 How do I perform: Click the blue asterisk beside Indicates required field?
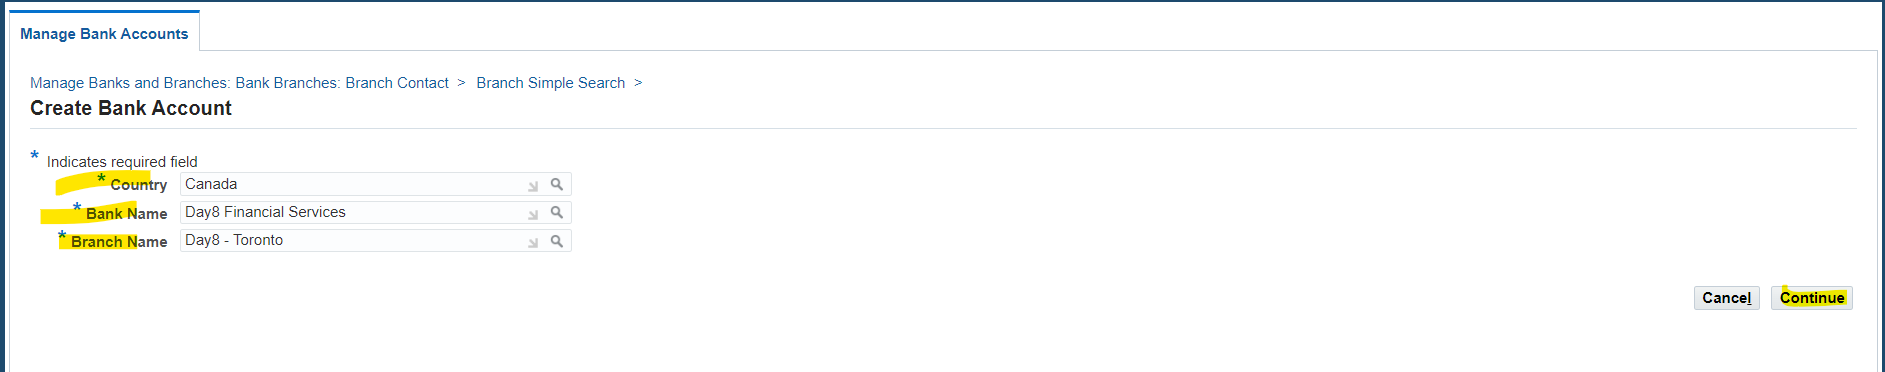click(x=35, y=156)
